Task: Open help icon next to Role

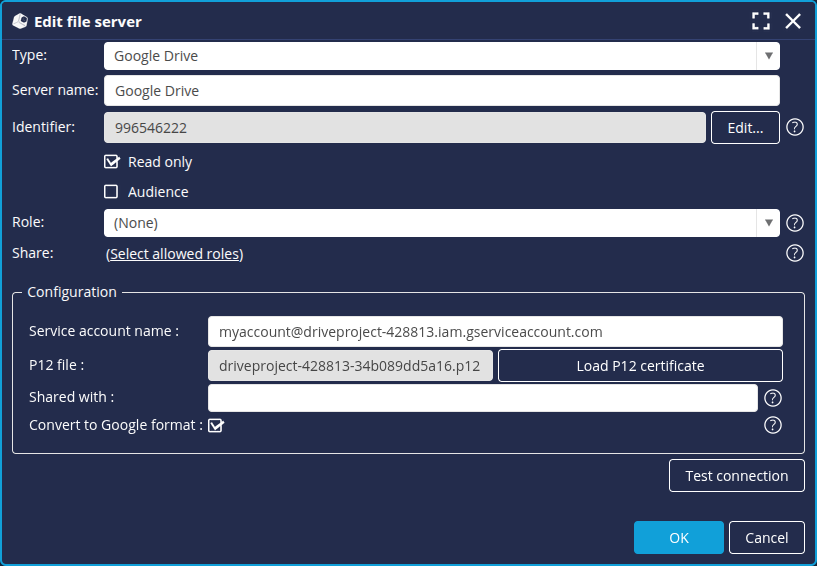Action: (795, 223)
